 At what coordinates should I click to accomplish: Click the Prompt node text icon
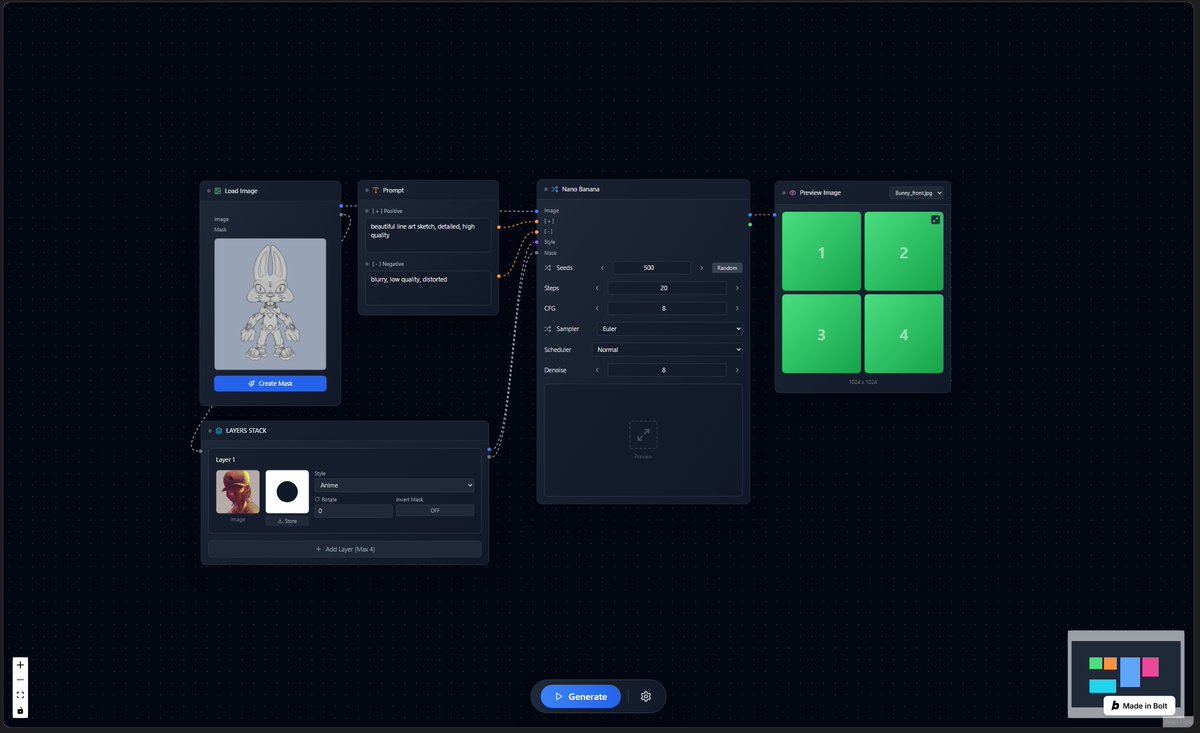point(375,190)
